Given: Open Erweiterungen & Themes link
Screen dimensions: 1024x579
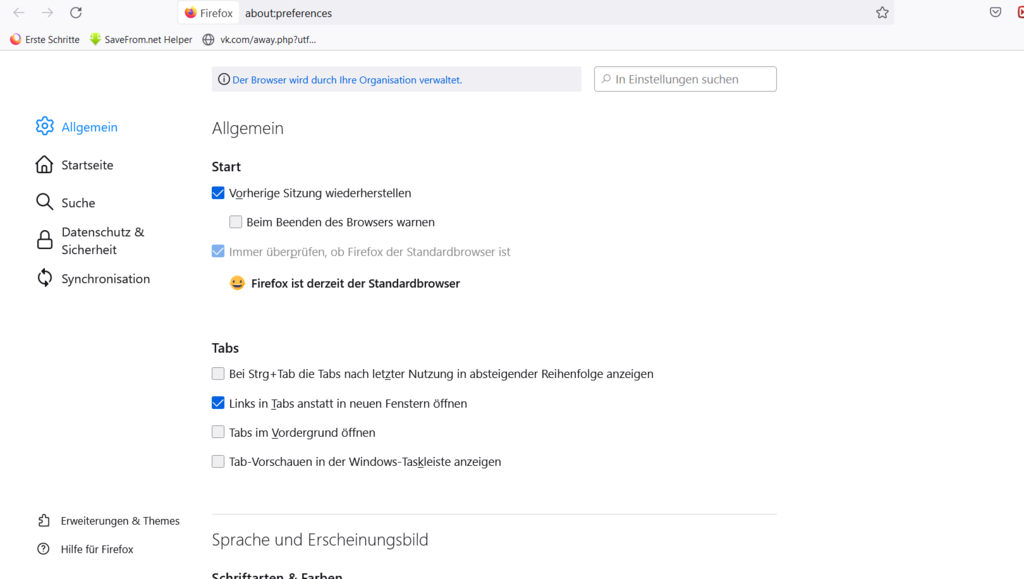Looking at the screenshot, I should coord(119,521).
